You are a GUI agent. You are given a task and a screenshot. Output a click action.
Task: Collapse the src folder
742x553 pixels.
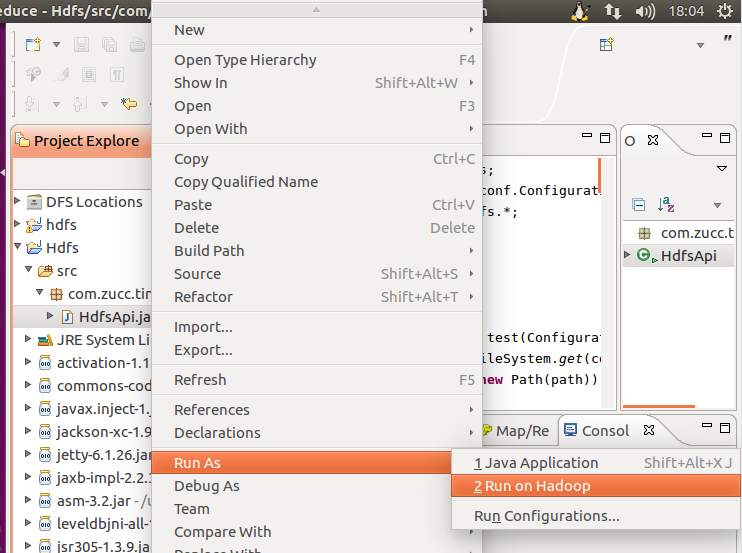28,269
